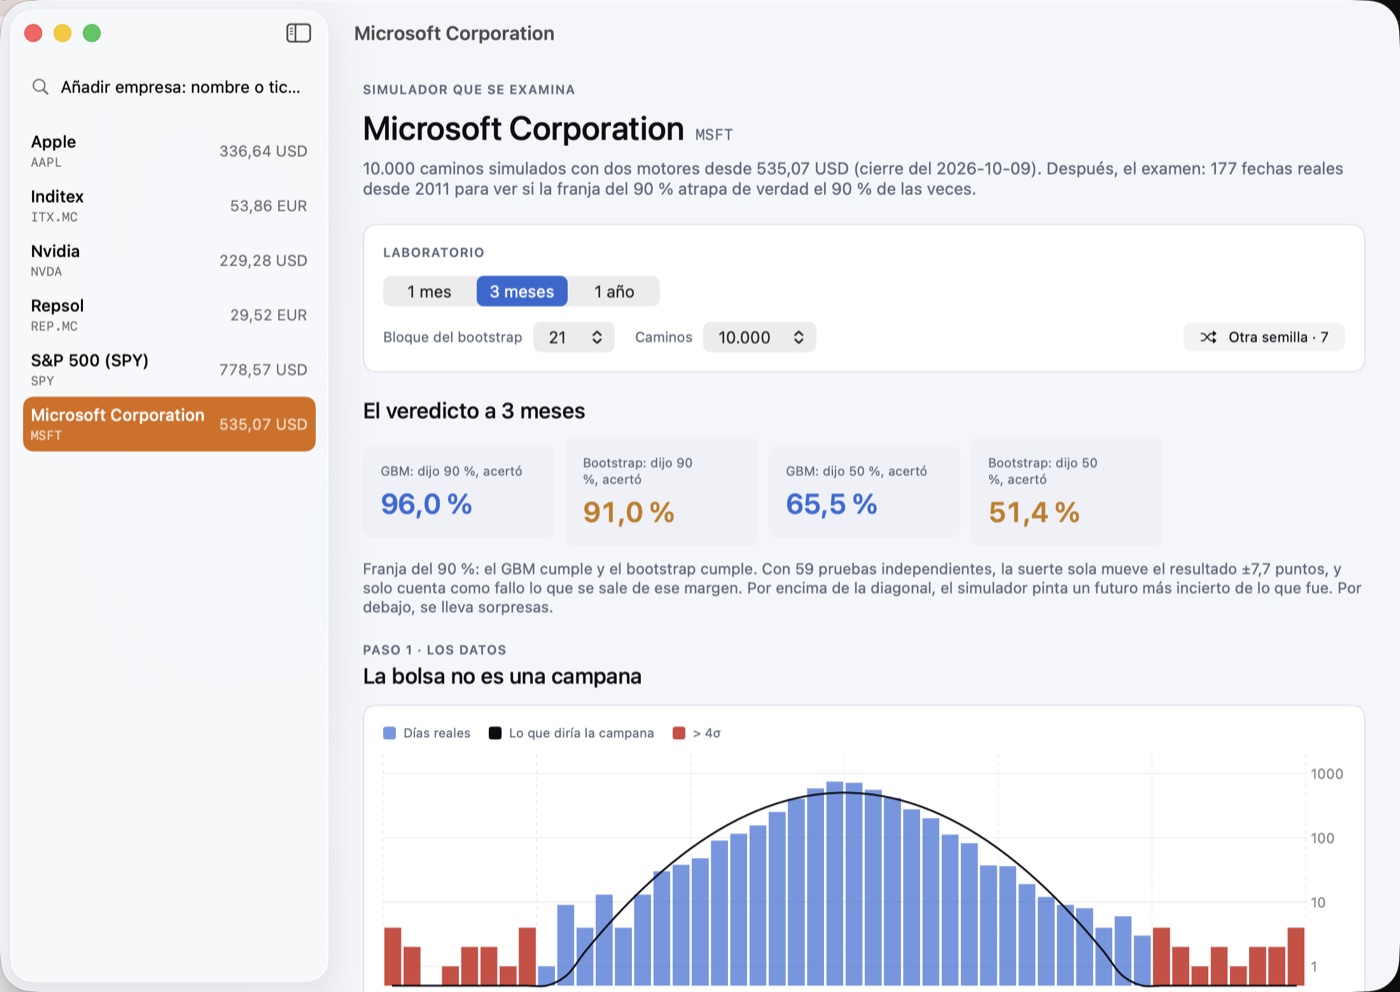The width and height of the screenshot is (1400, 992).
Task: Click the shuffle icon in Otra semilla
Action: (x=1208, y=337)
